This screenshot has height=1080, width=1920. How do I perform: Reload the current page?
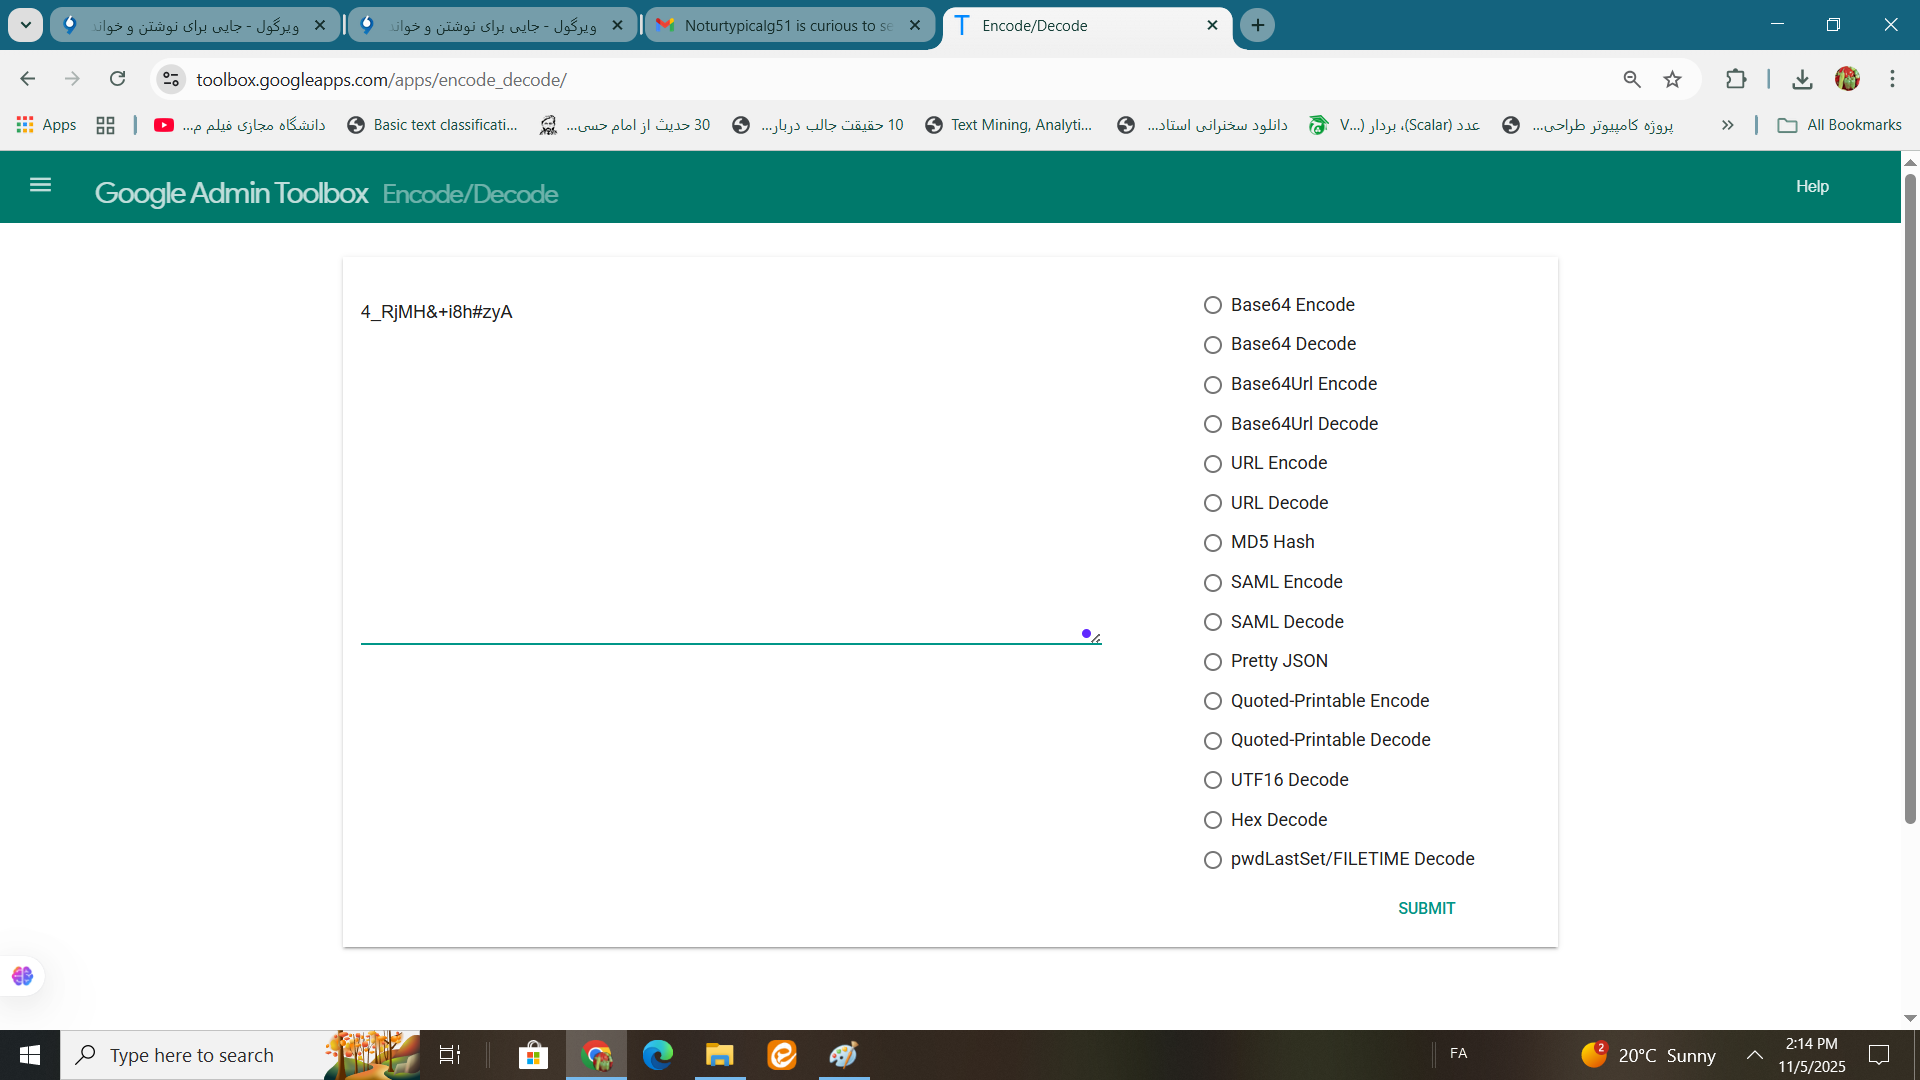118,79
